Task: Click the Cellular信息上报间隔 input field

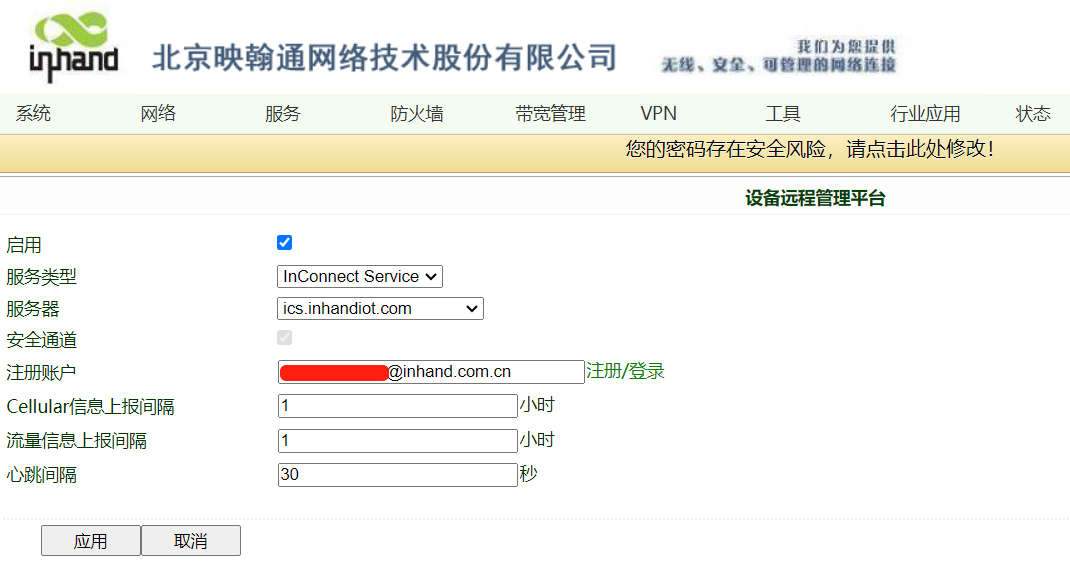Action: [x=397, y=405]
